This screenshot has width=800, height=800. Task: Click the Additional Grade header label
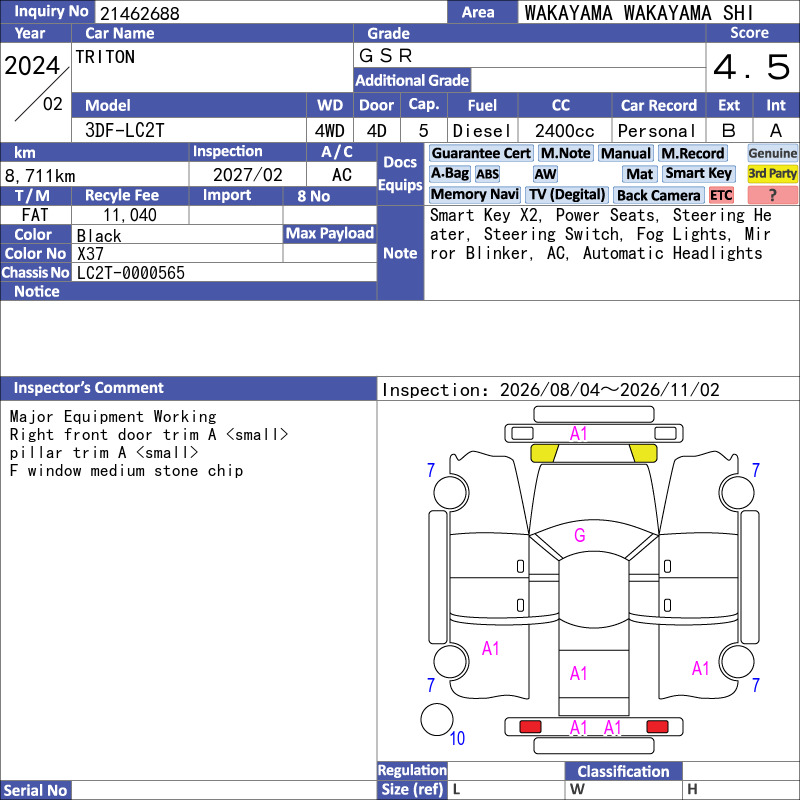coord(412,80)
